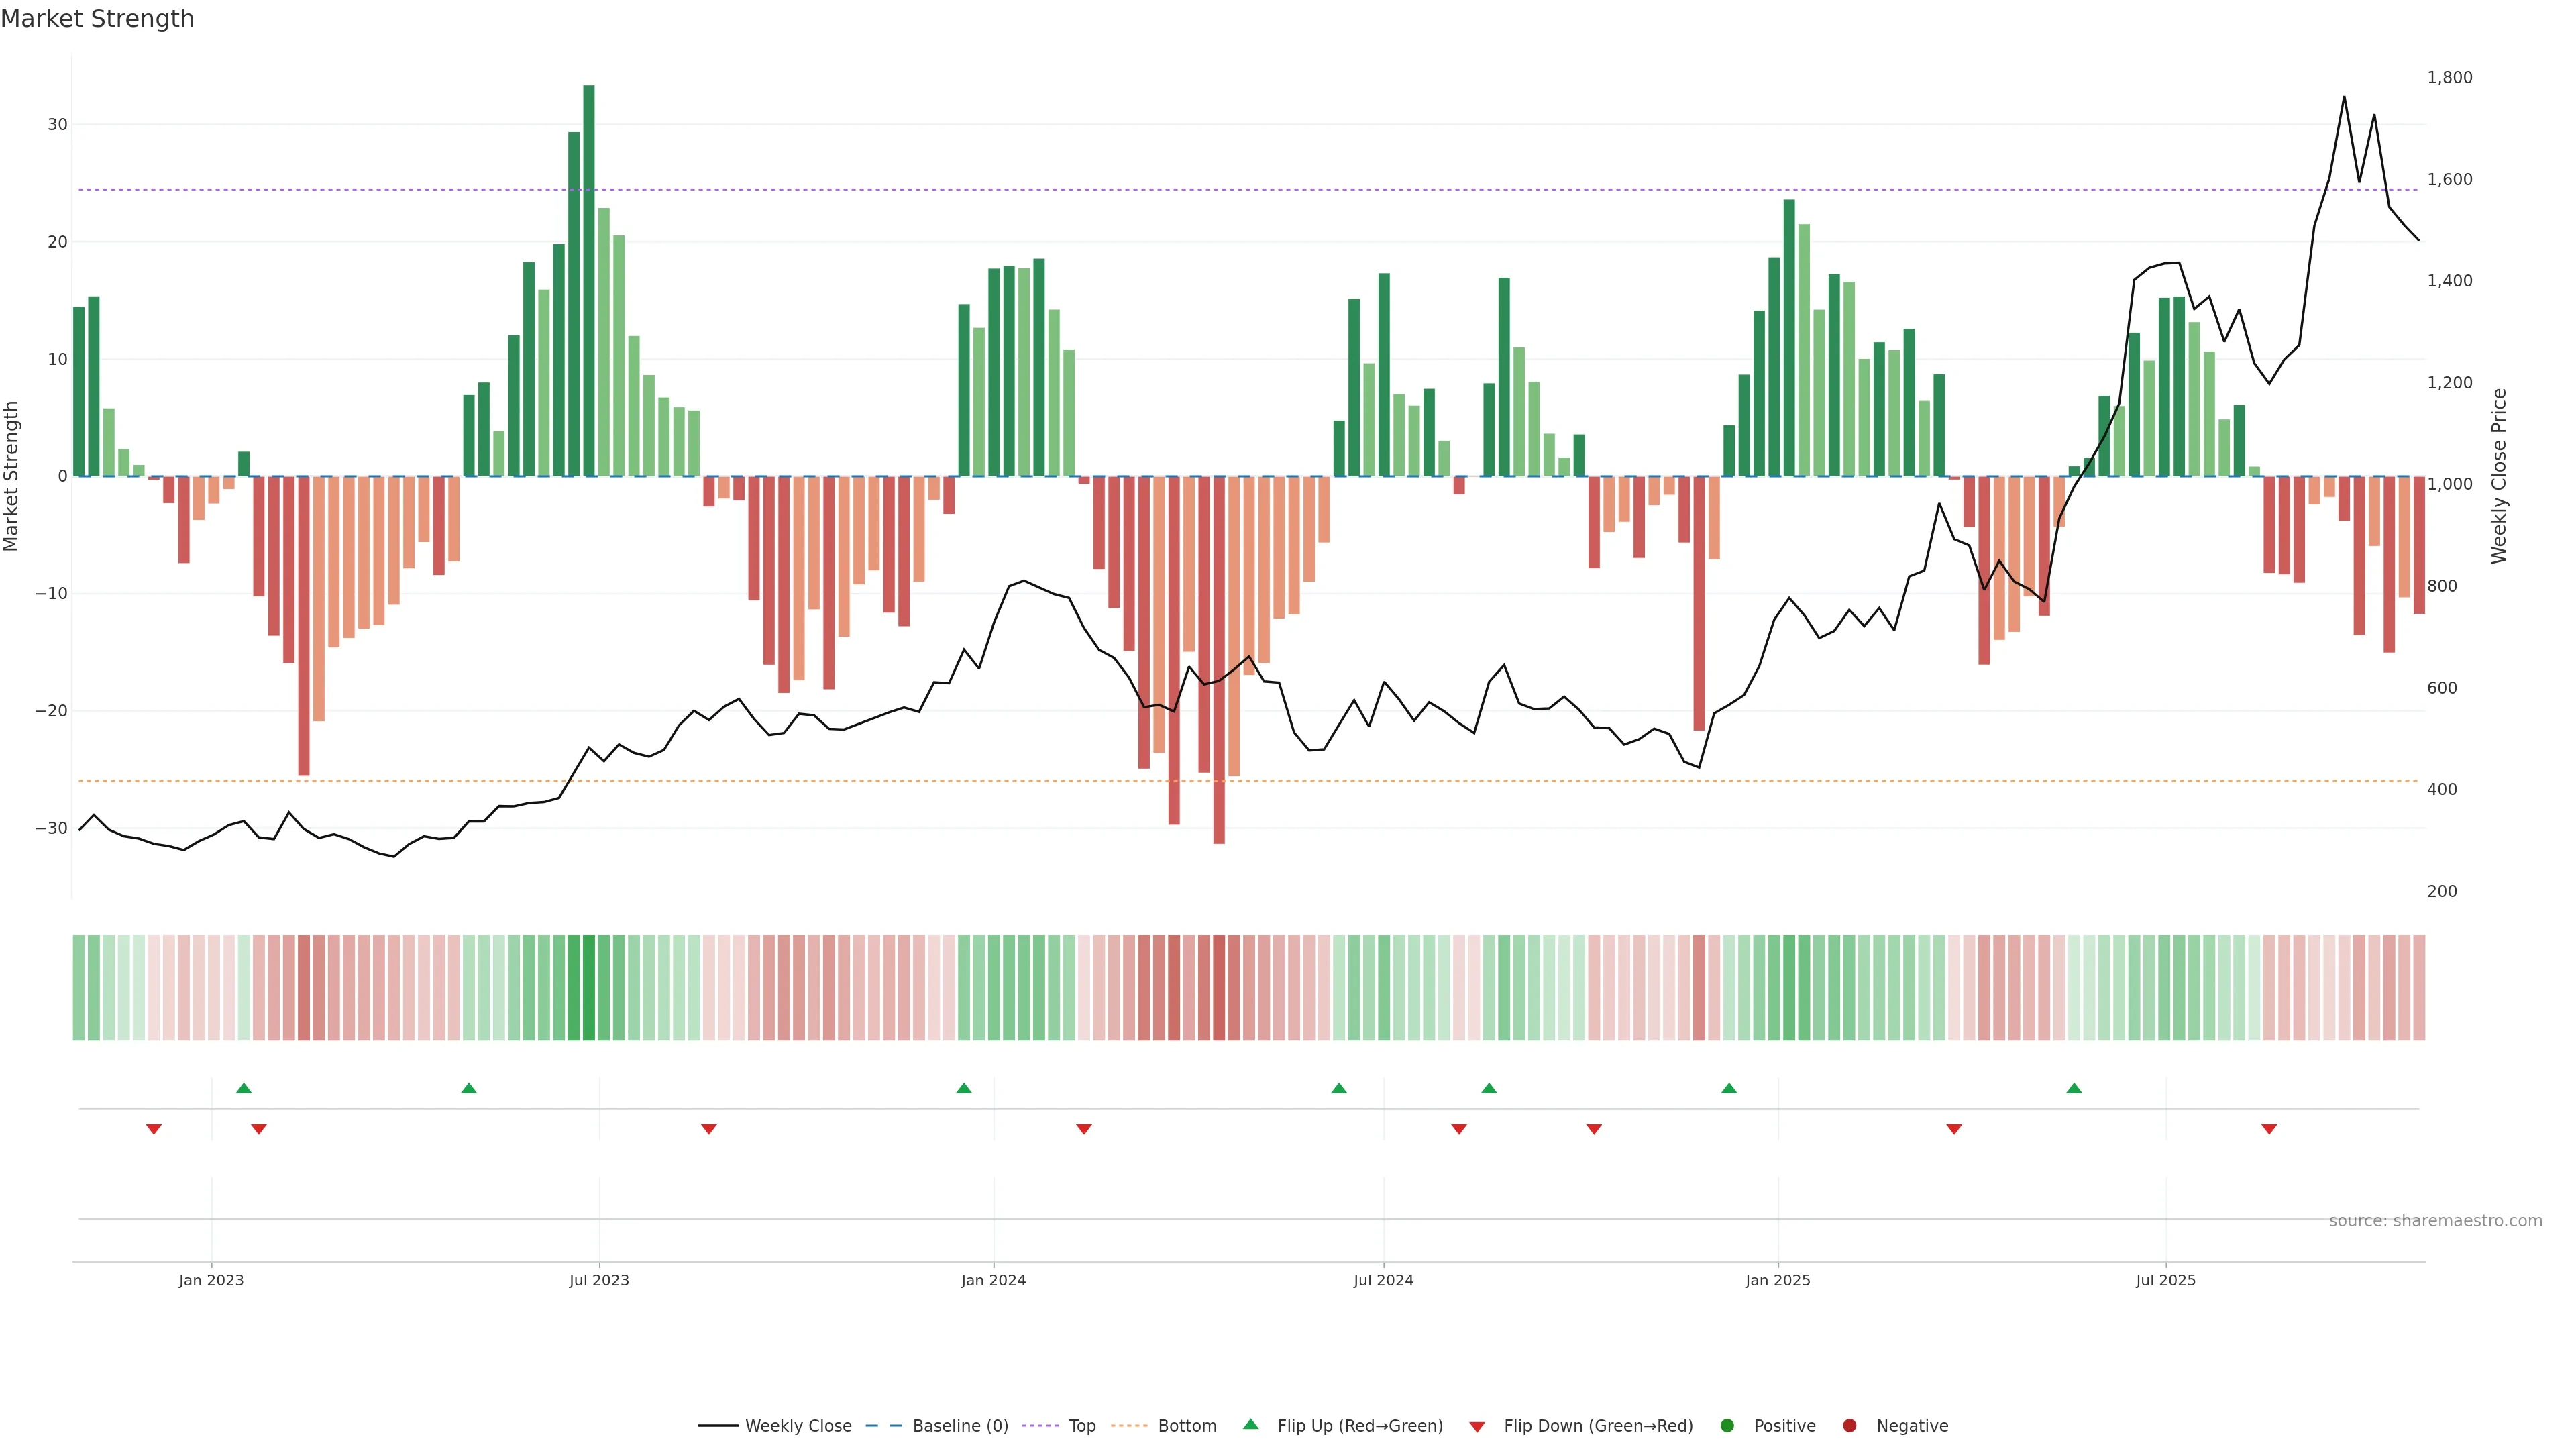Click the Flip Down red triangle legend icon
2576x1449 pixels.
[1477, 1427]
